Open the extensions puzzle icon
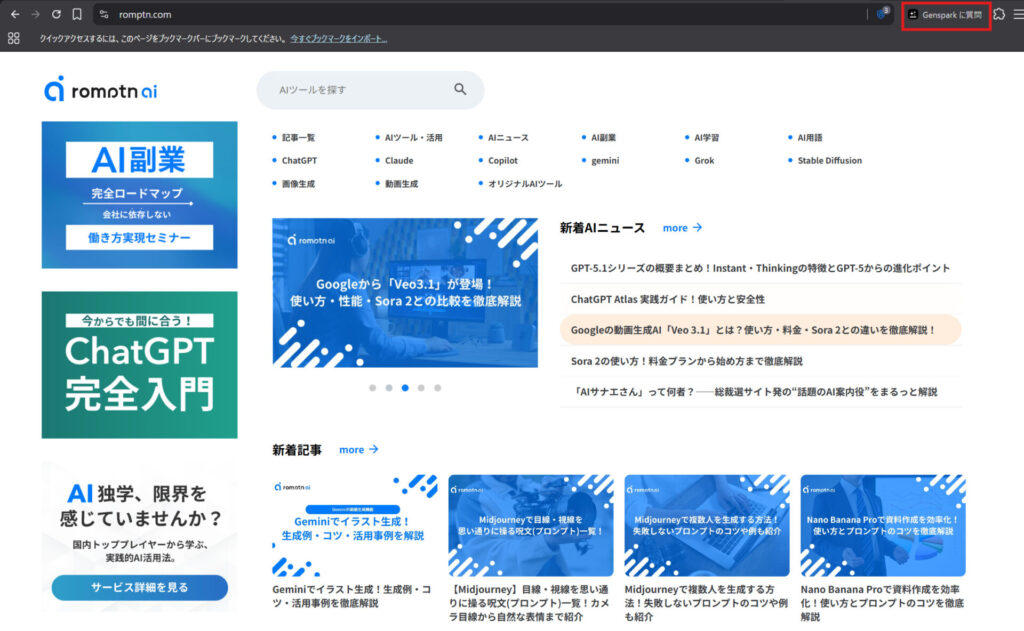The height and width of the screenshot is (631, 1024). coord(999,15)
